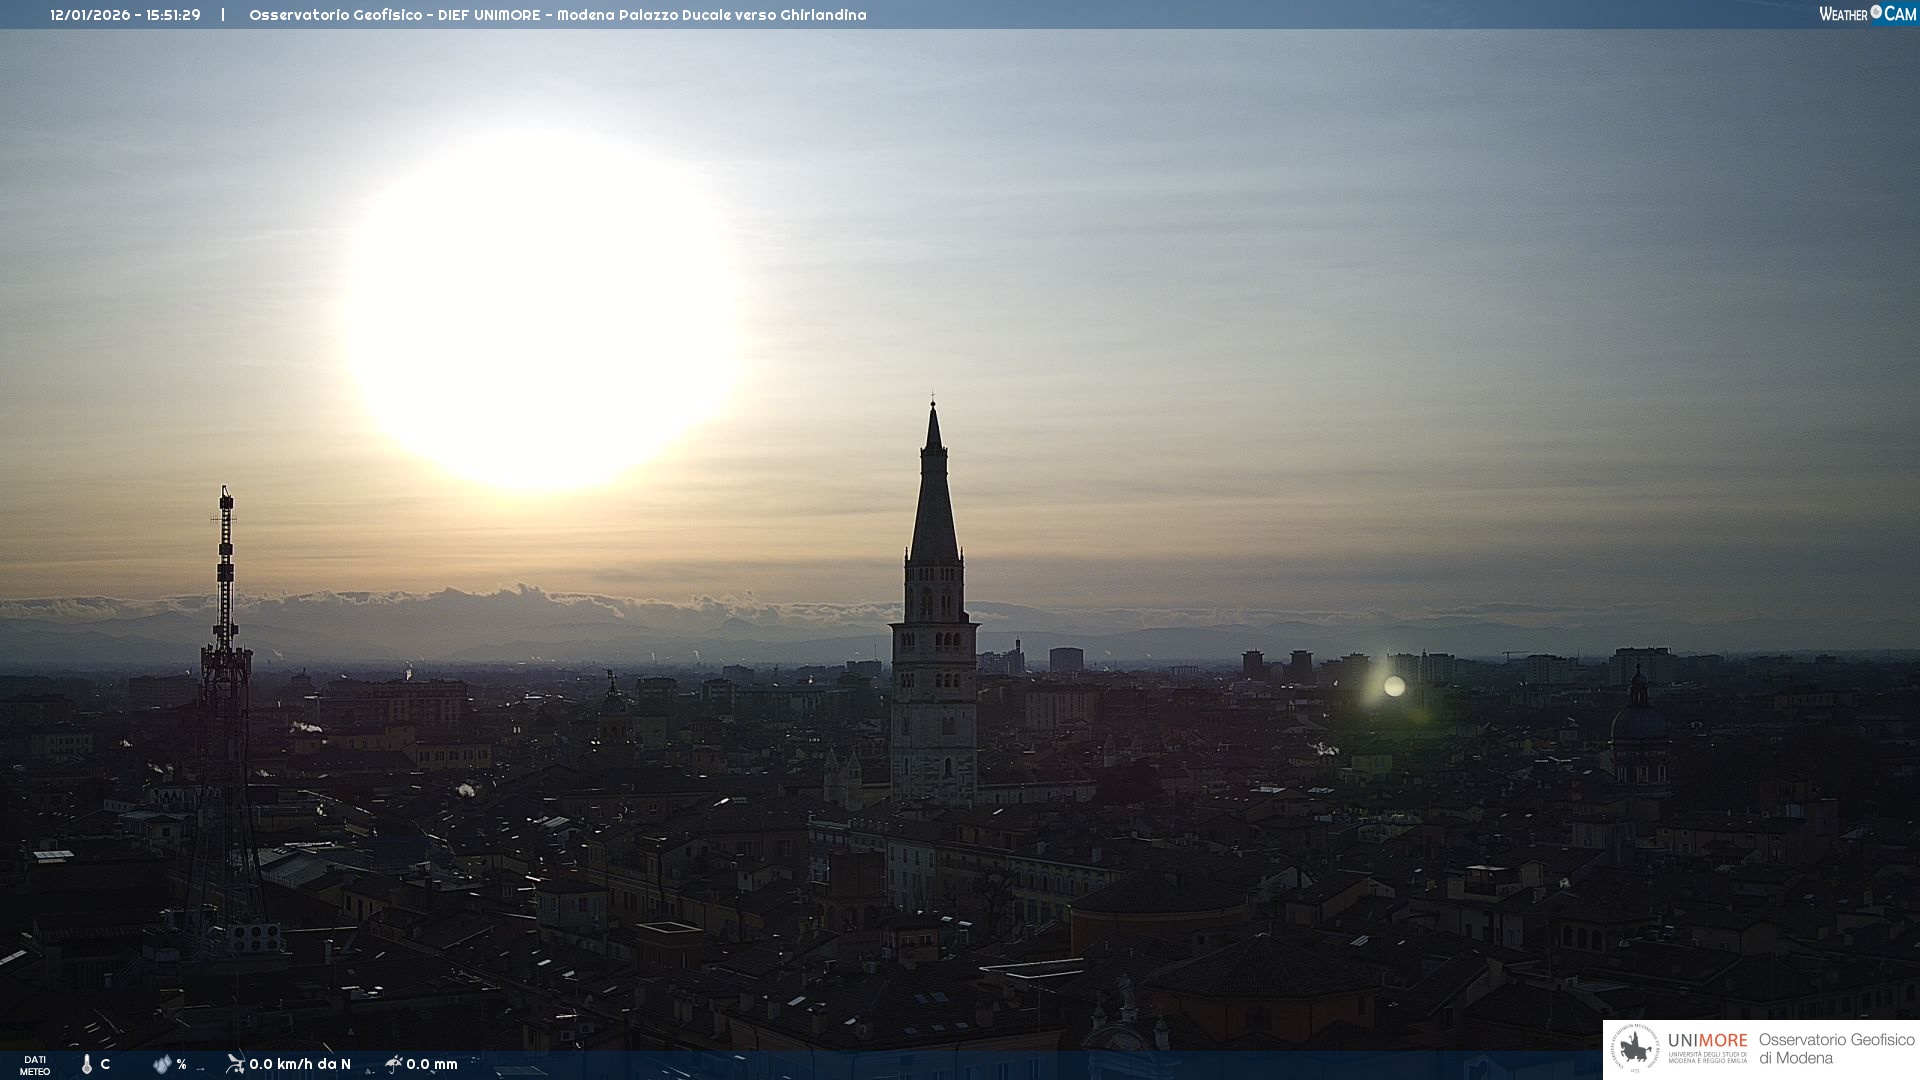Click the Ghirlandina bell tower spire
This screenshot has height=1080, width=1920.
click(934, 500)
